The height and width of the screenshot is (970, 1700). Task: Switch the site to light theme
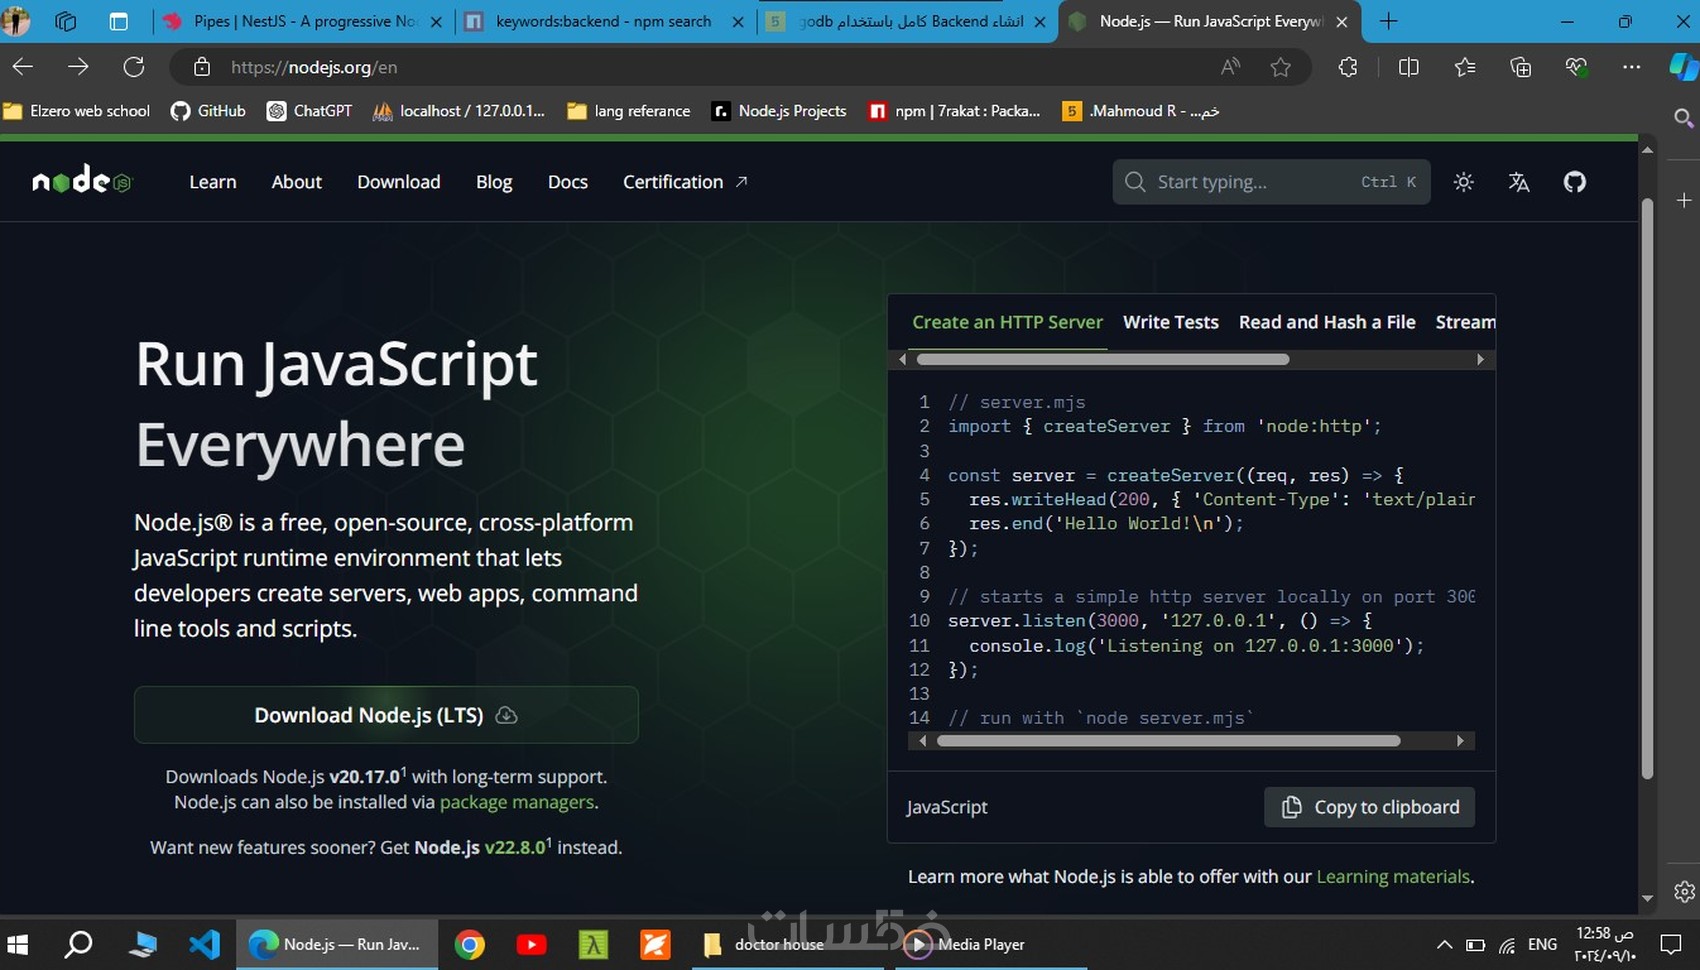[1463, 181]
